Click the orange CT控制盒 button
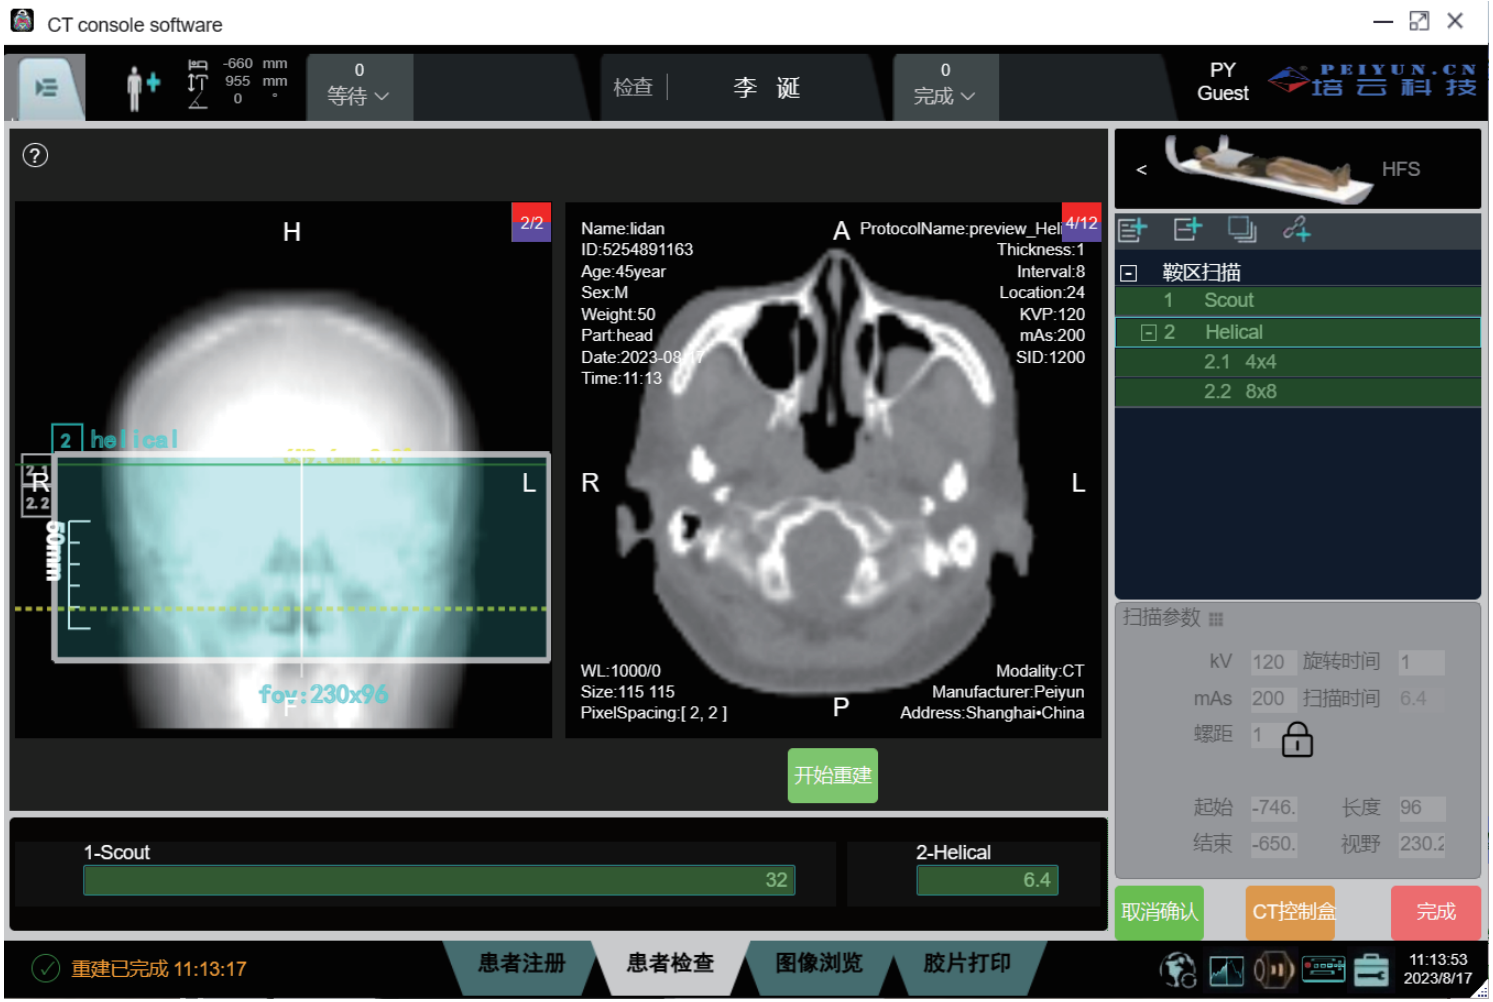This screenshot has width=1493, height=1002. pos(1293,911)
